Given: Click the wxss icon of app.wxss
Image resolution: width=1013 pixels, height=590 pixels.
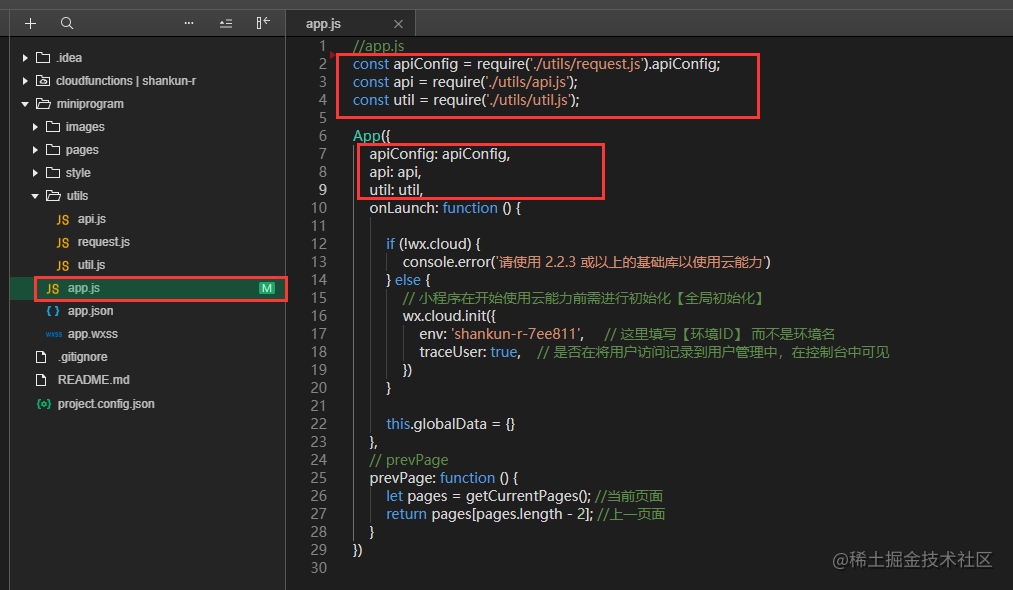Looking at the screenshot, I should 54,334.
